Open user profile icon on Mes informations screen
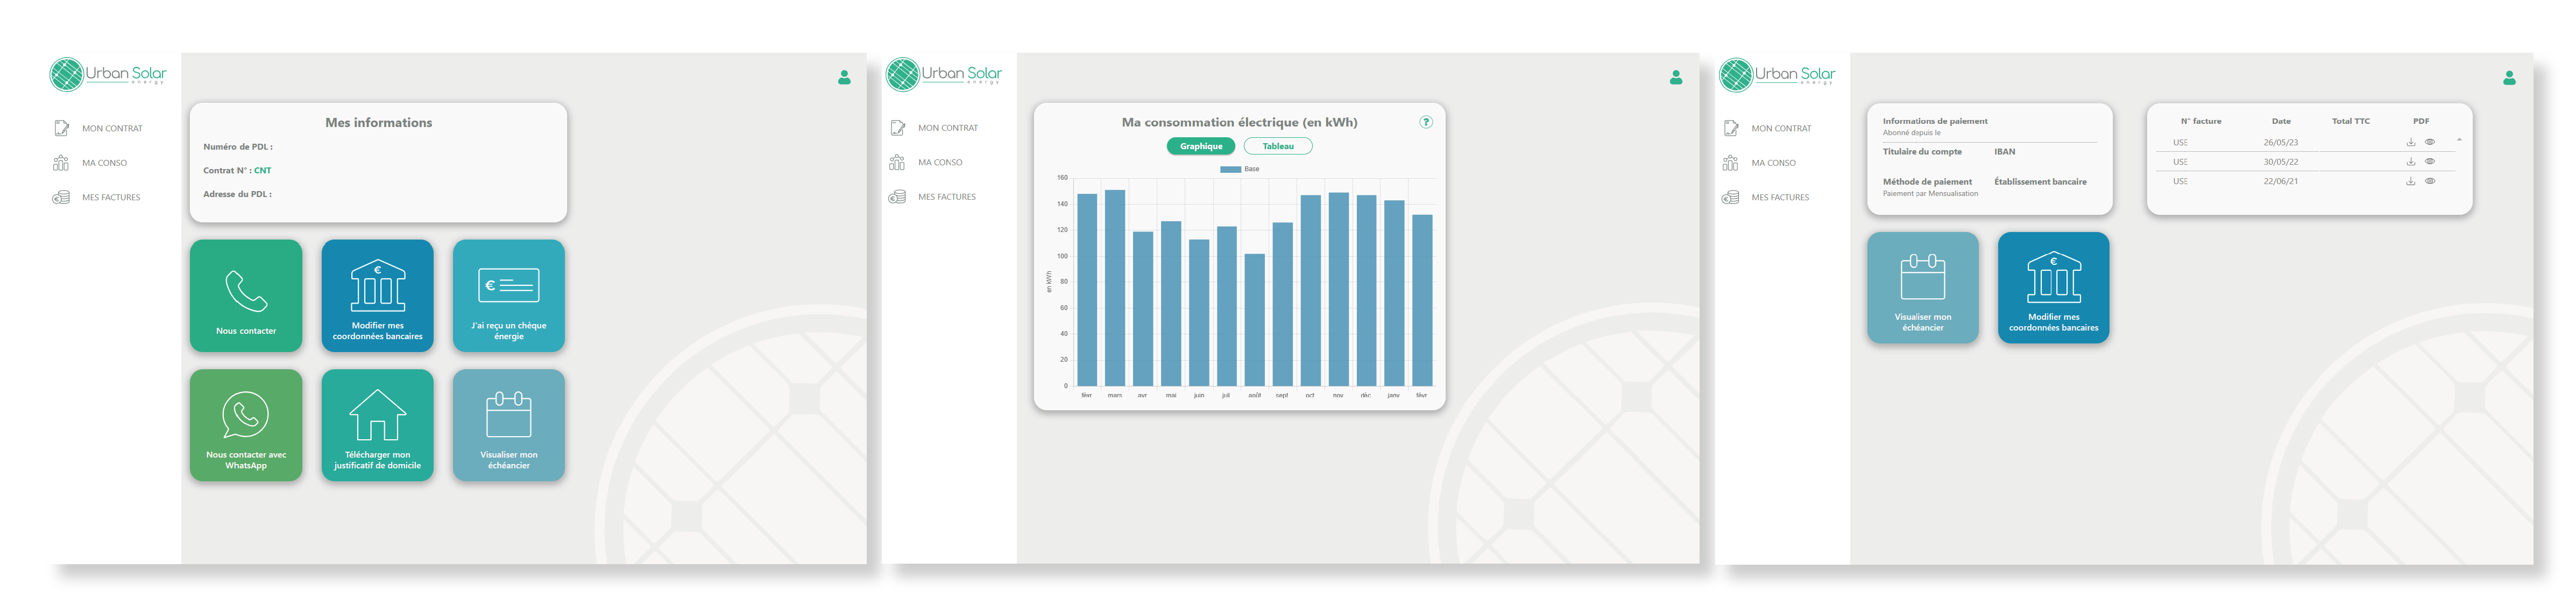This screenshot has width=2576, height=604. click(x=844, y=77)
